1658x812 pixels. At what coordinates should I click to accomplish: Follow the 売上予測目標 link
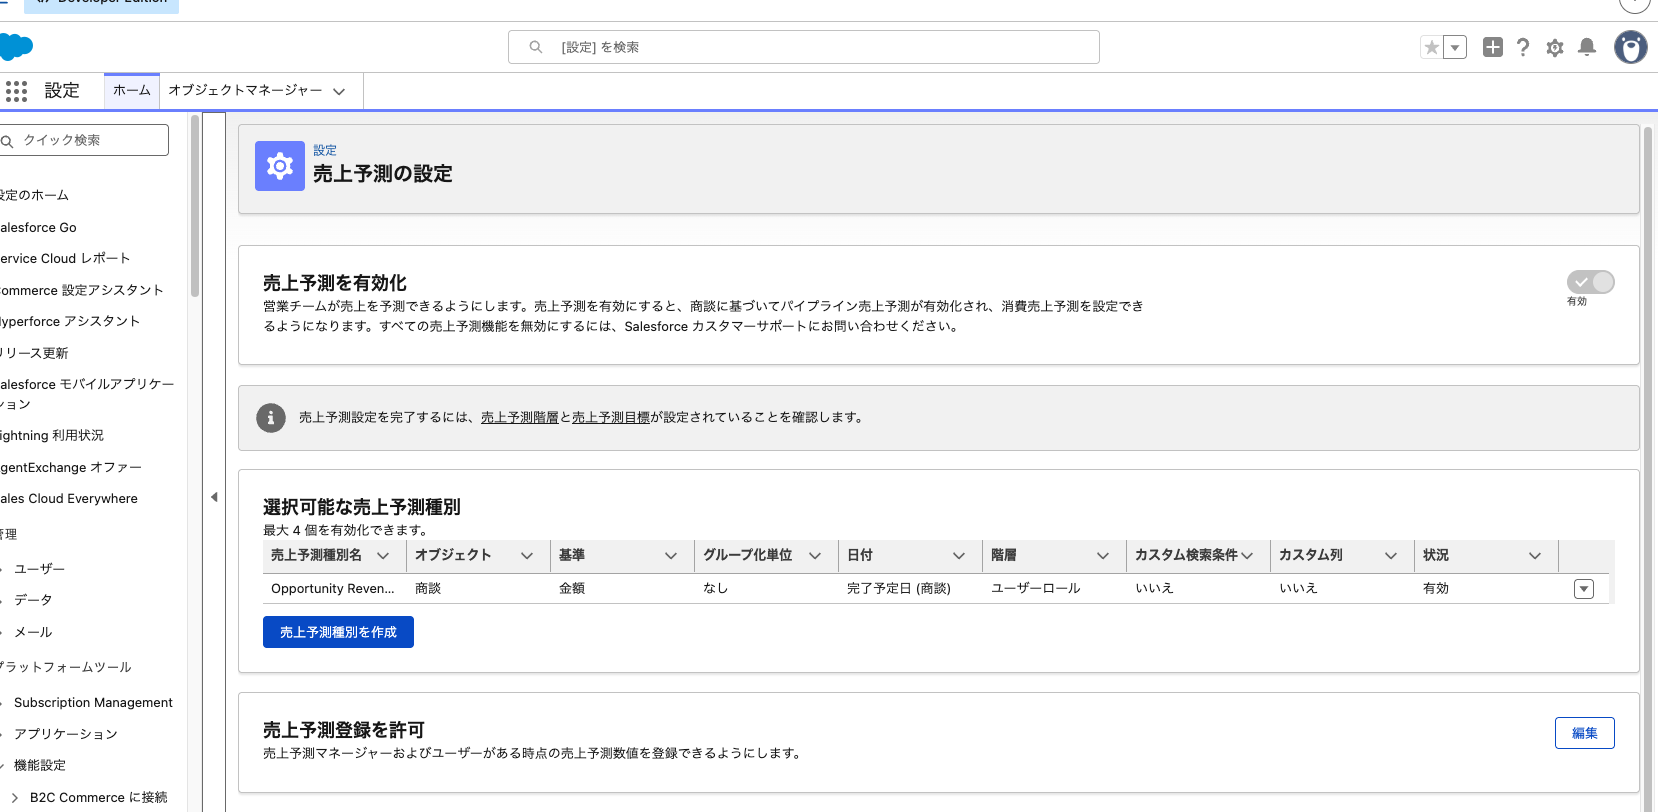pos(611,418)
